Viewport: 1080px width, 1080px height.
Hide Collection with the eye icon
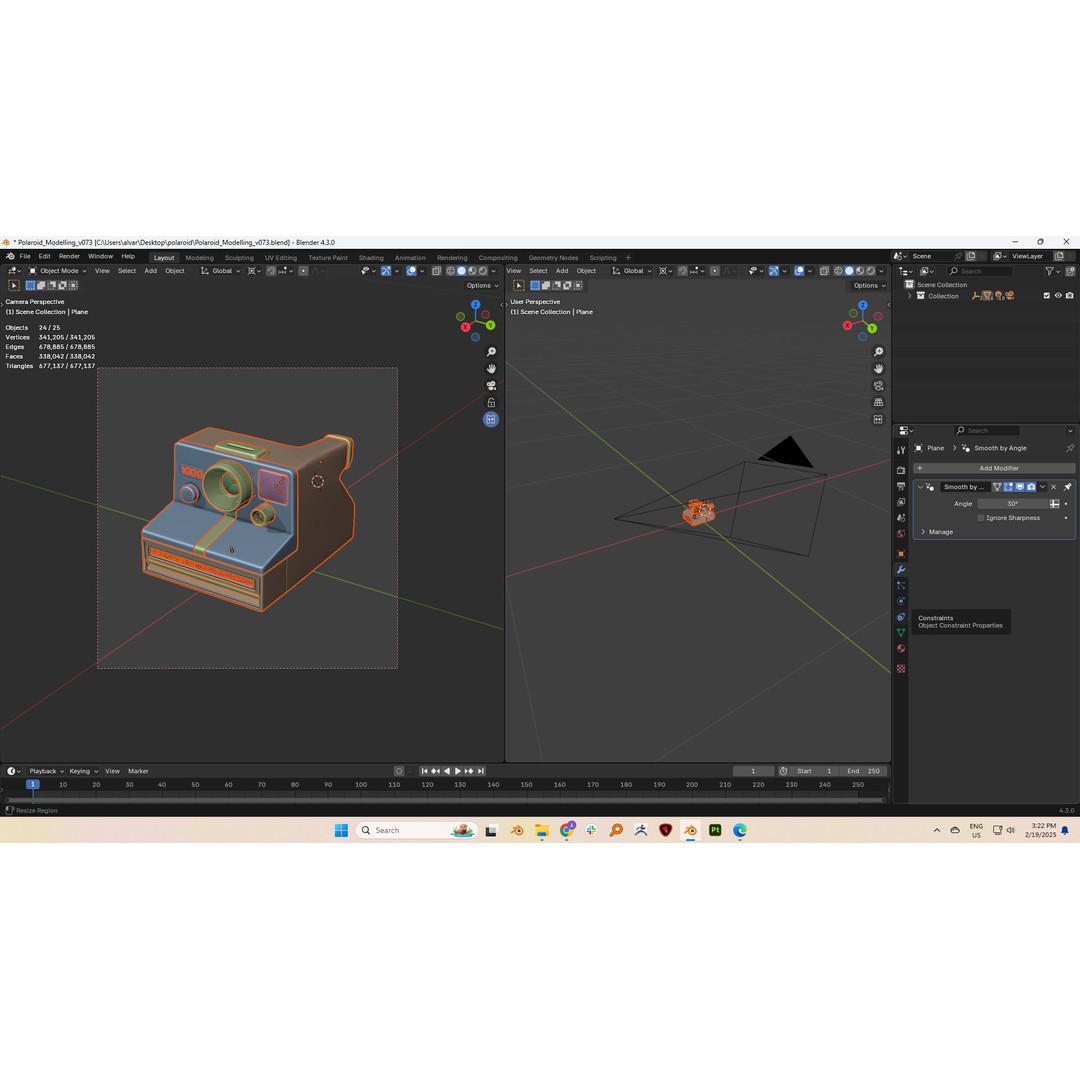click(x=1058, y=296)
